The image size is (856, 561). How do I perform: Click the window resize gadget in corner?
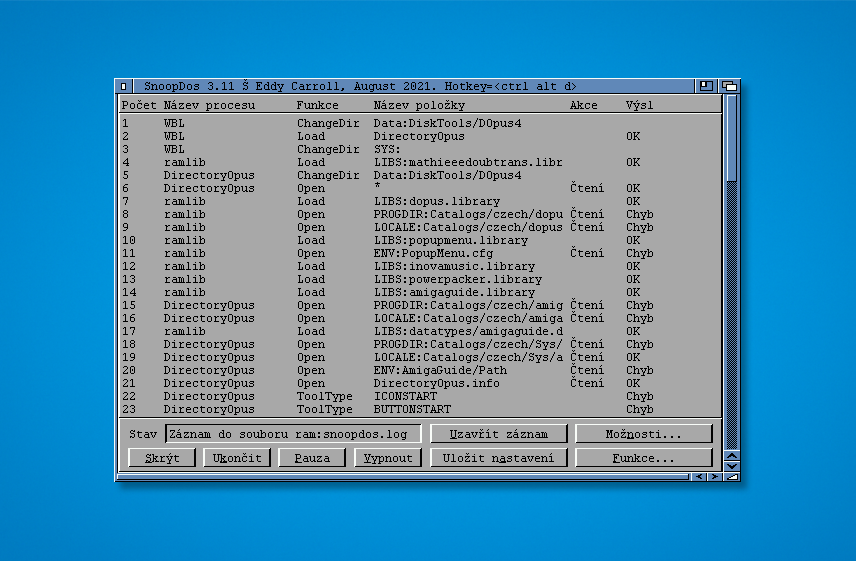(731, 477)
